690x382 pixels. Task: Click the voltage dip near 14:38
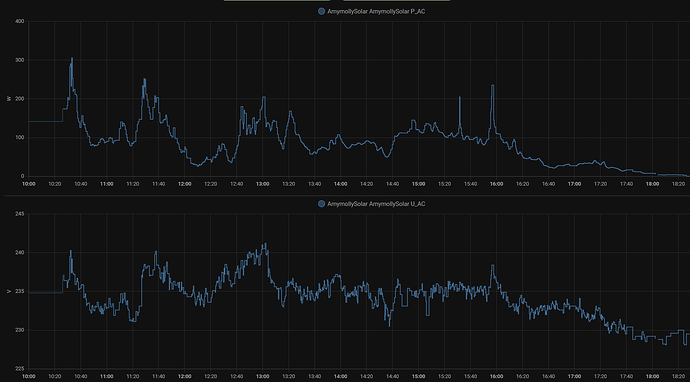[x=389, y=325]
